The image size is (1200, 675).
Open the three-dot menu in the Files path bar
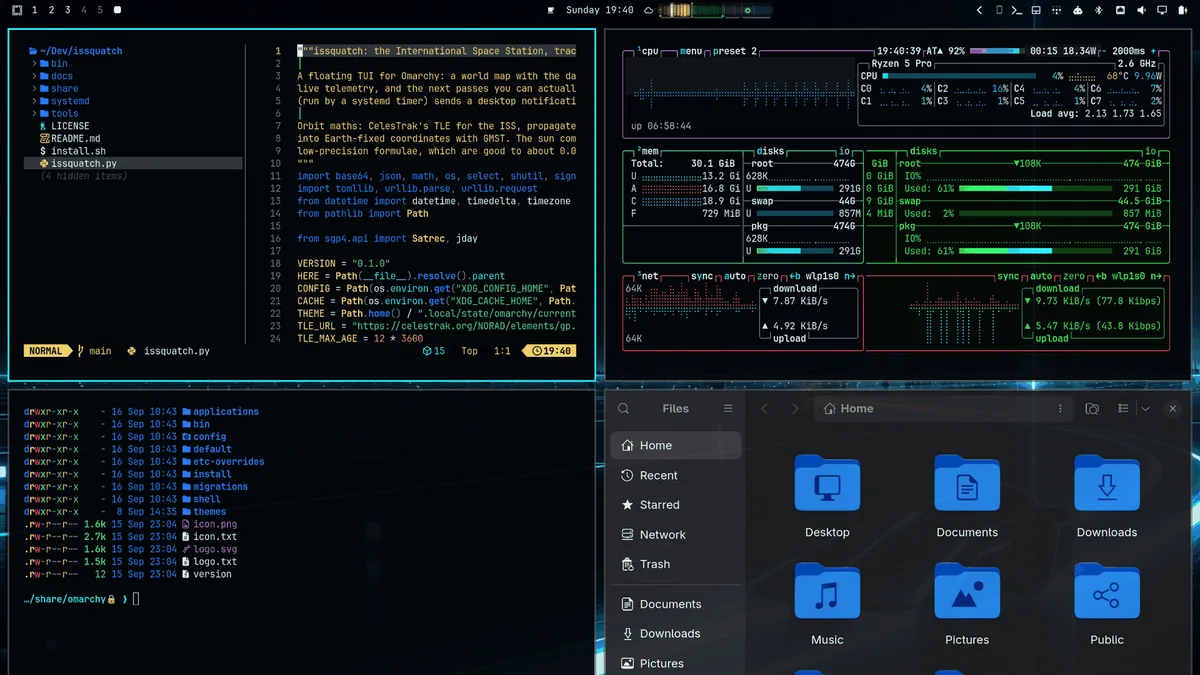point(1060,408)
